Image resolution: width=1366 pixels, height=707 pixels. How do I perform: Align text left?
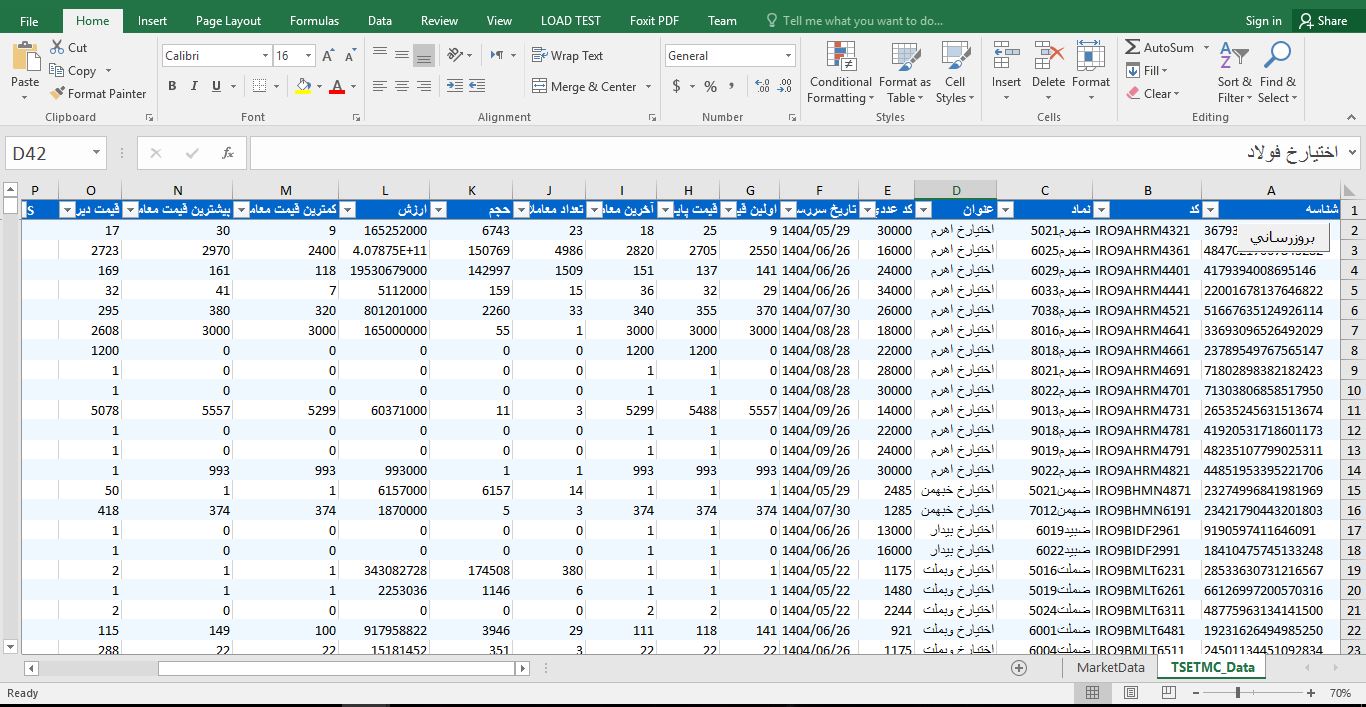pyautogui.click(x=380, y=87)
